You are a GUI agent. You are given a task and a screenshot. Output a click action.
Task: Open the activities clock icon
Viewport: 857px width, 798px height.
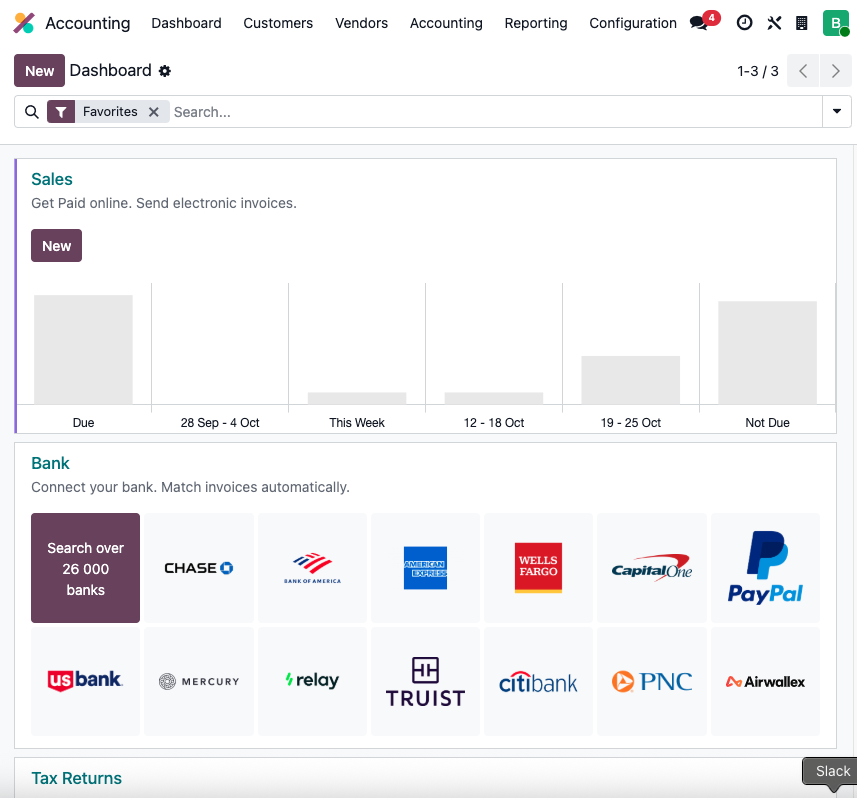click(x=744, y=23)
